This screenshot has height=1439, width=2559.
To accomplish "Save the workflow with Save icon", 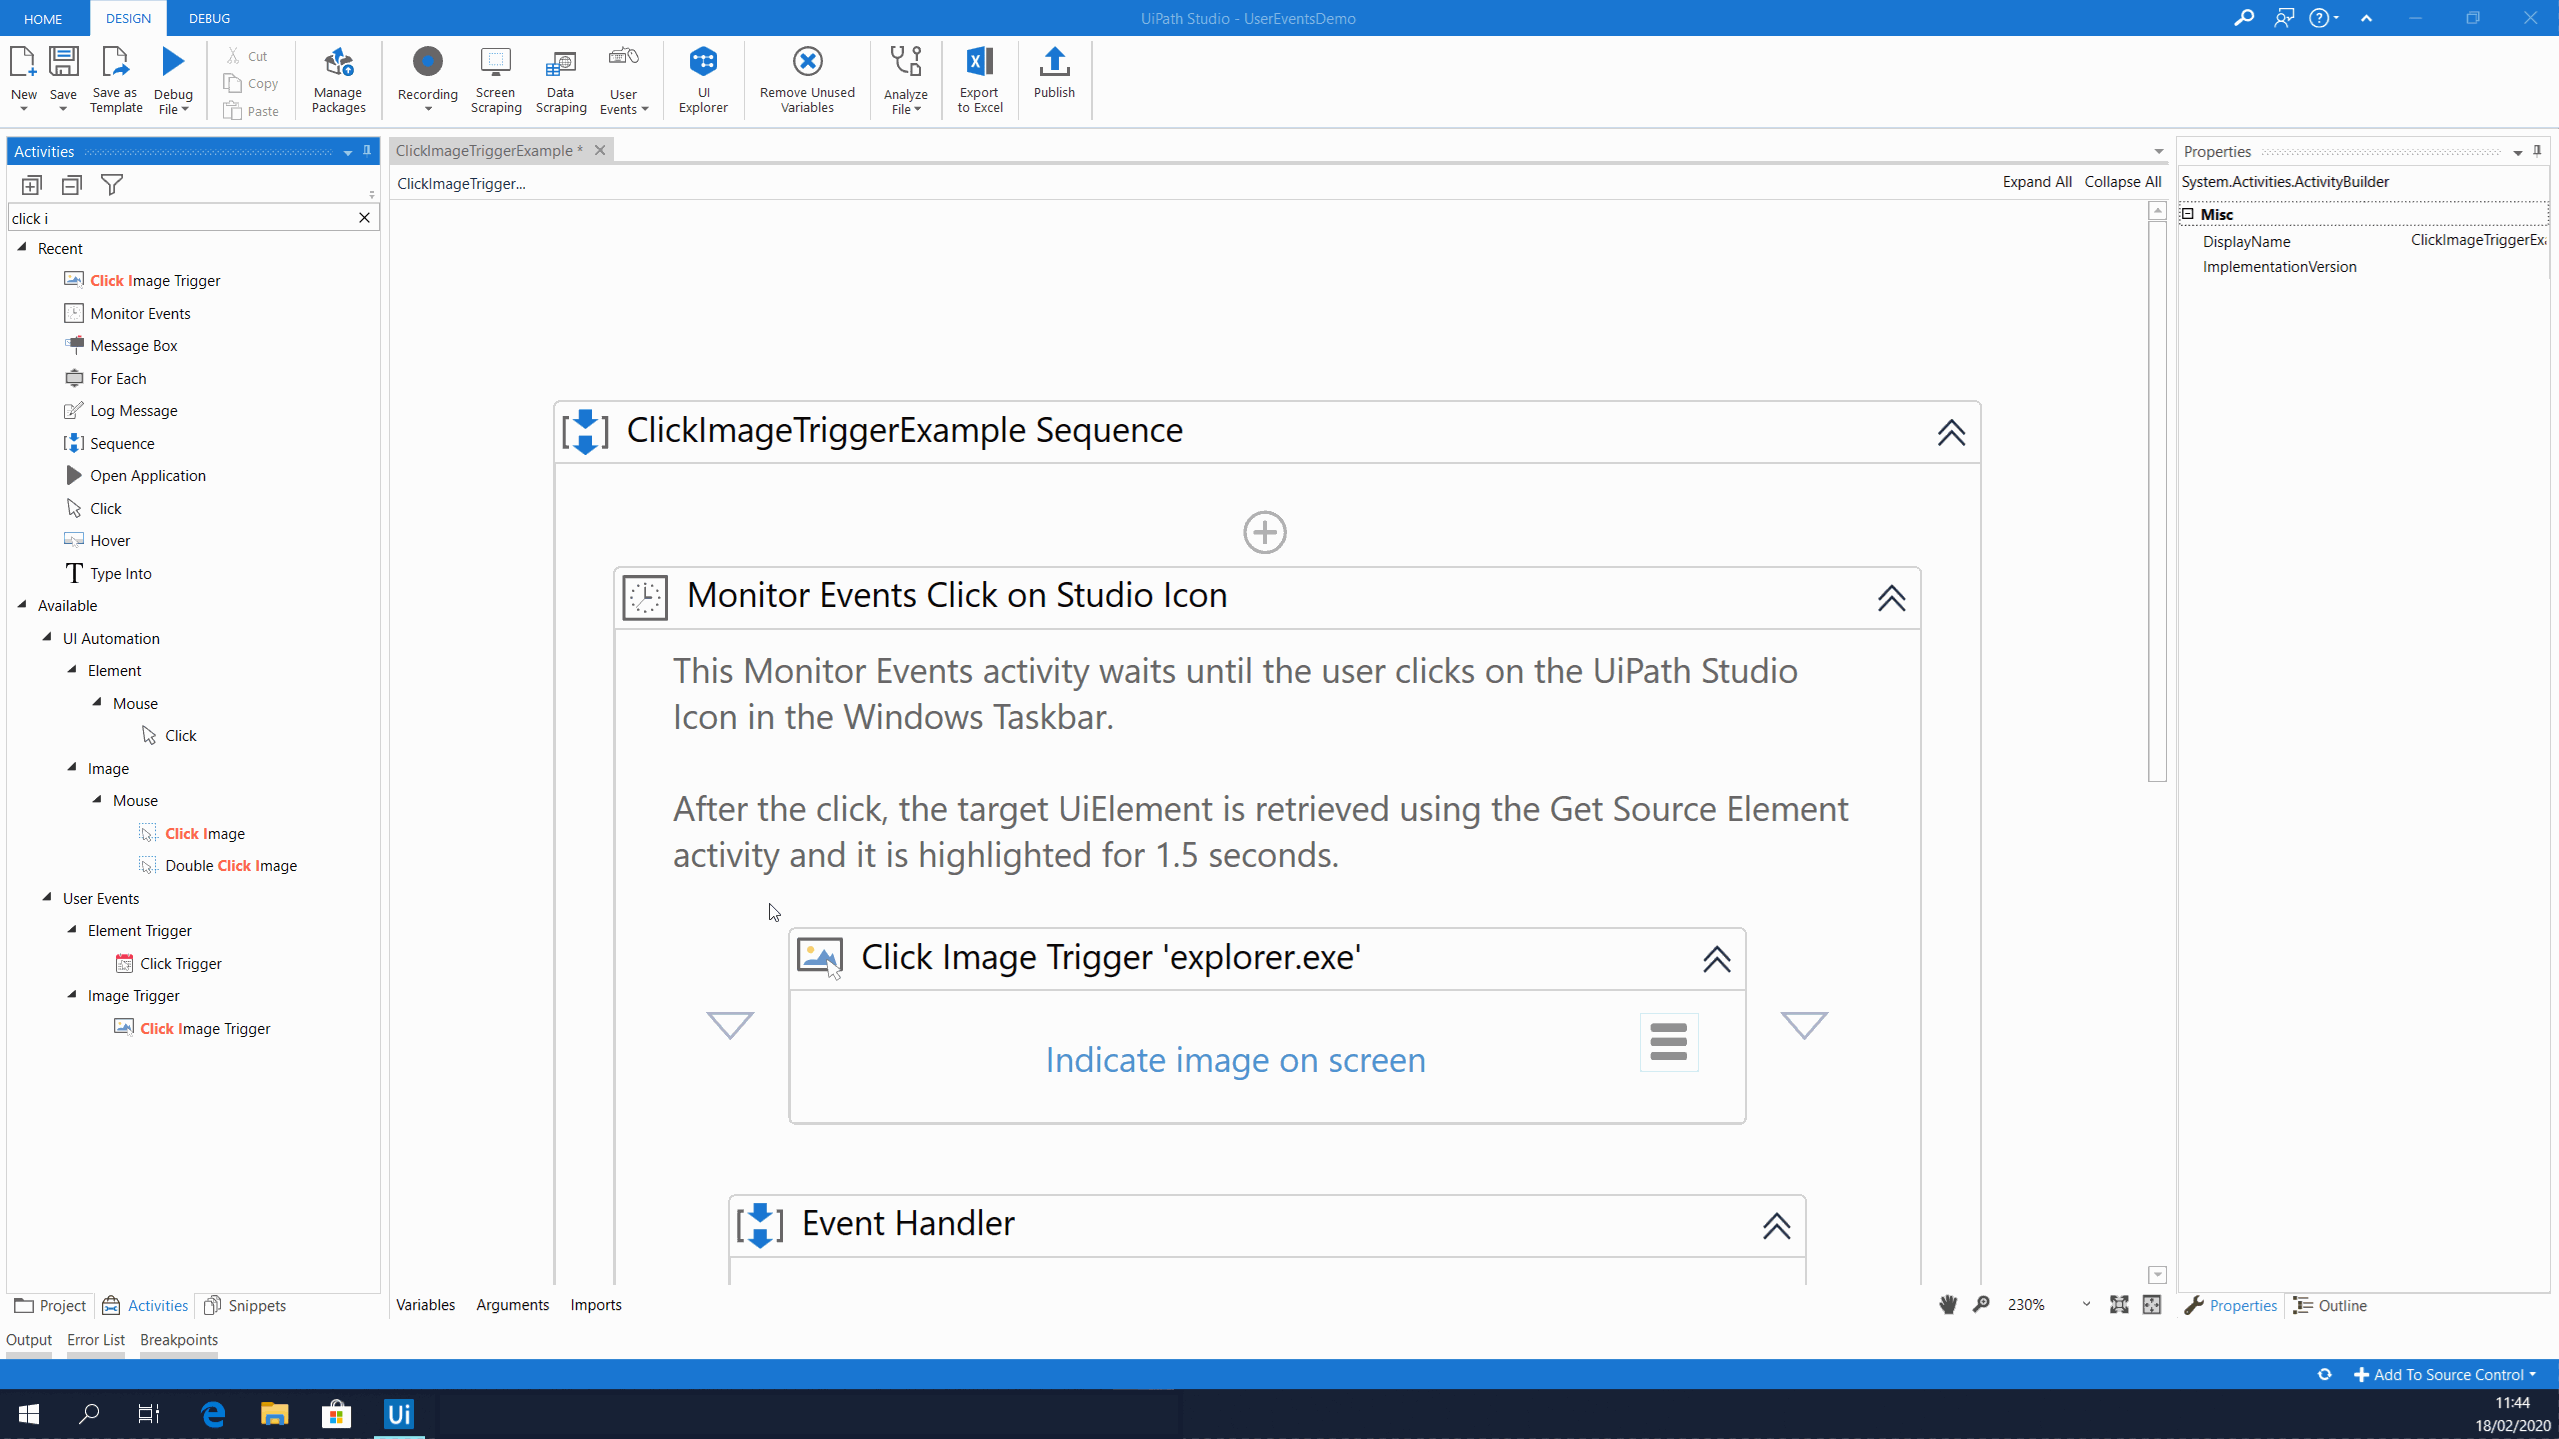I will (x=63, y=63).
